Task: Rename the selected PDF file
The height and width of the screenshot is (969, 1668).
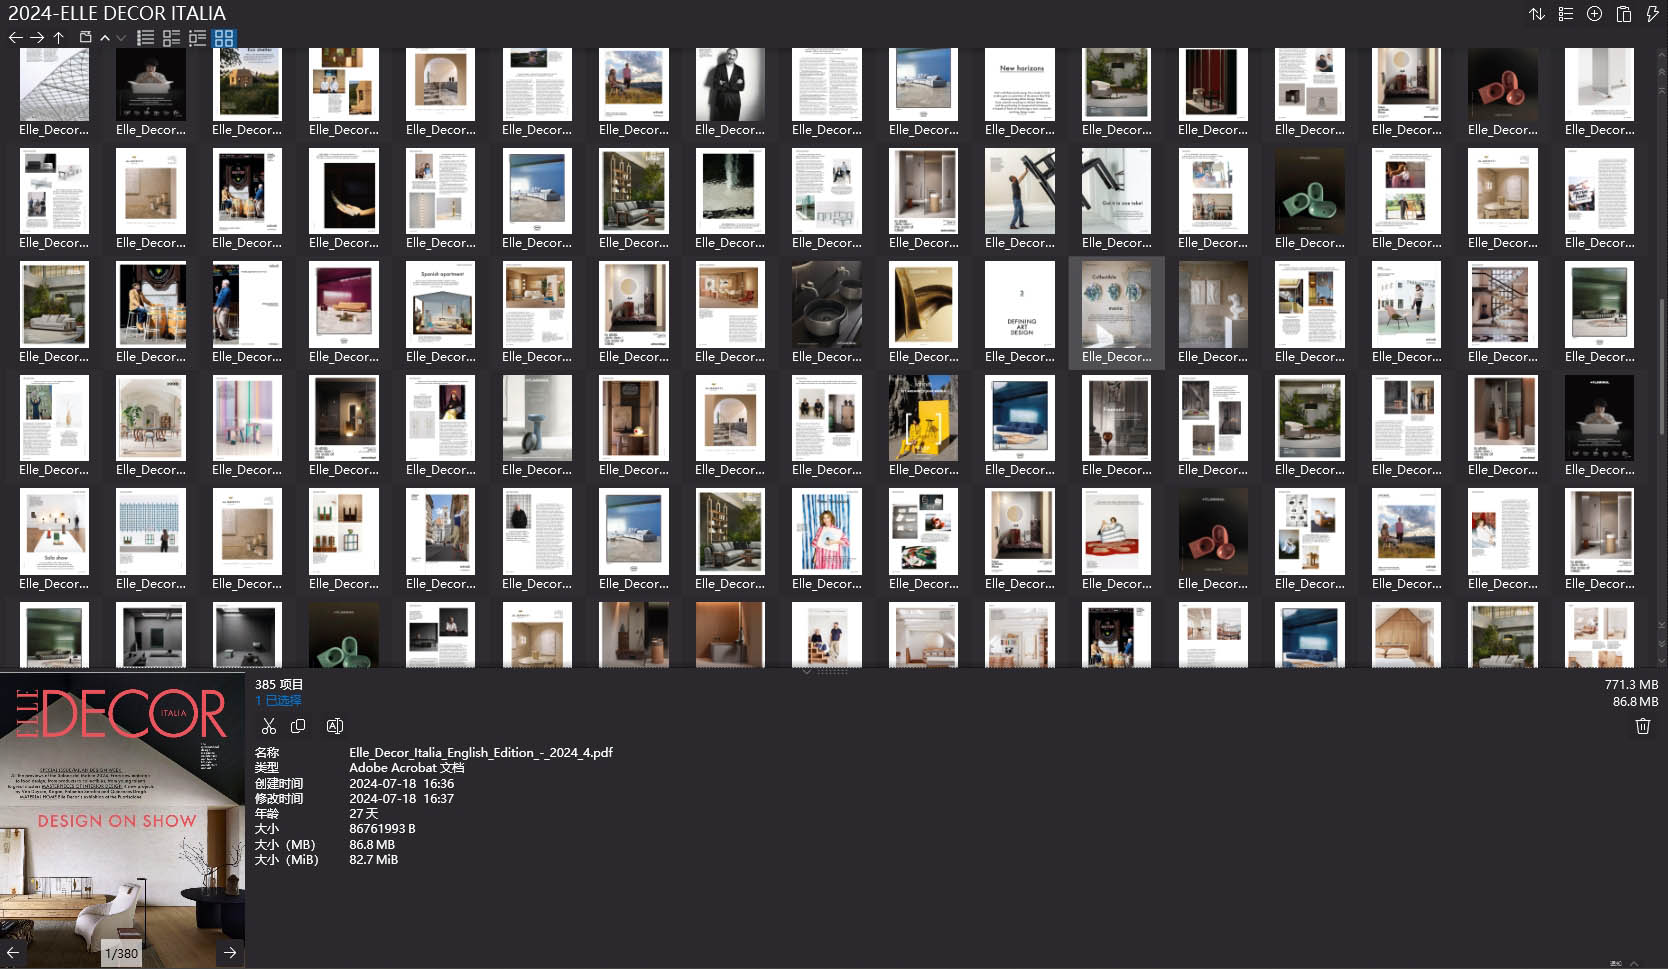Action: [335, 726]
